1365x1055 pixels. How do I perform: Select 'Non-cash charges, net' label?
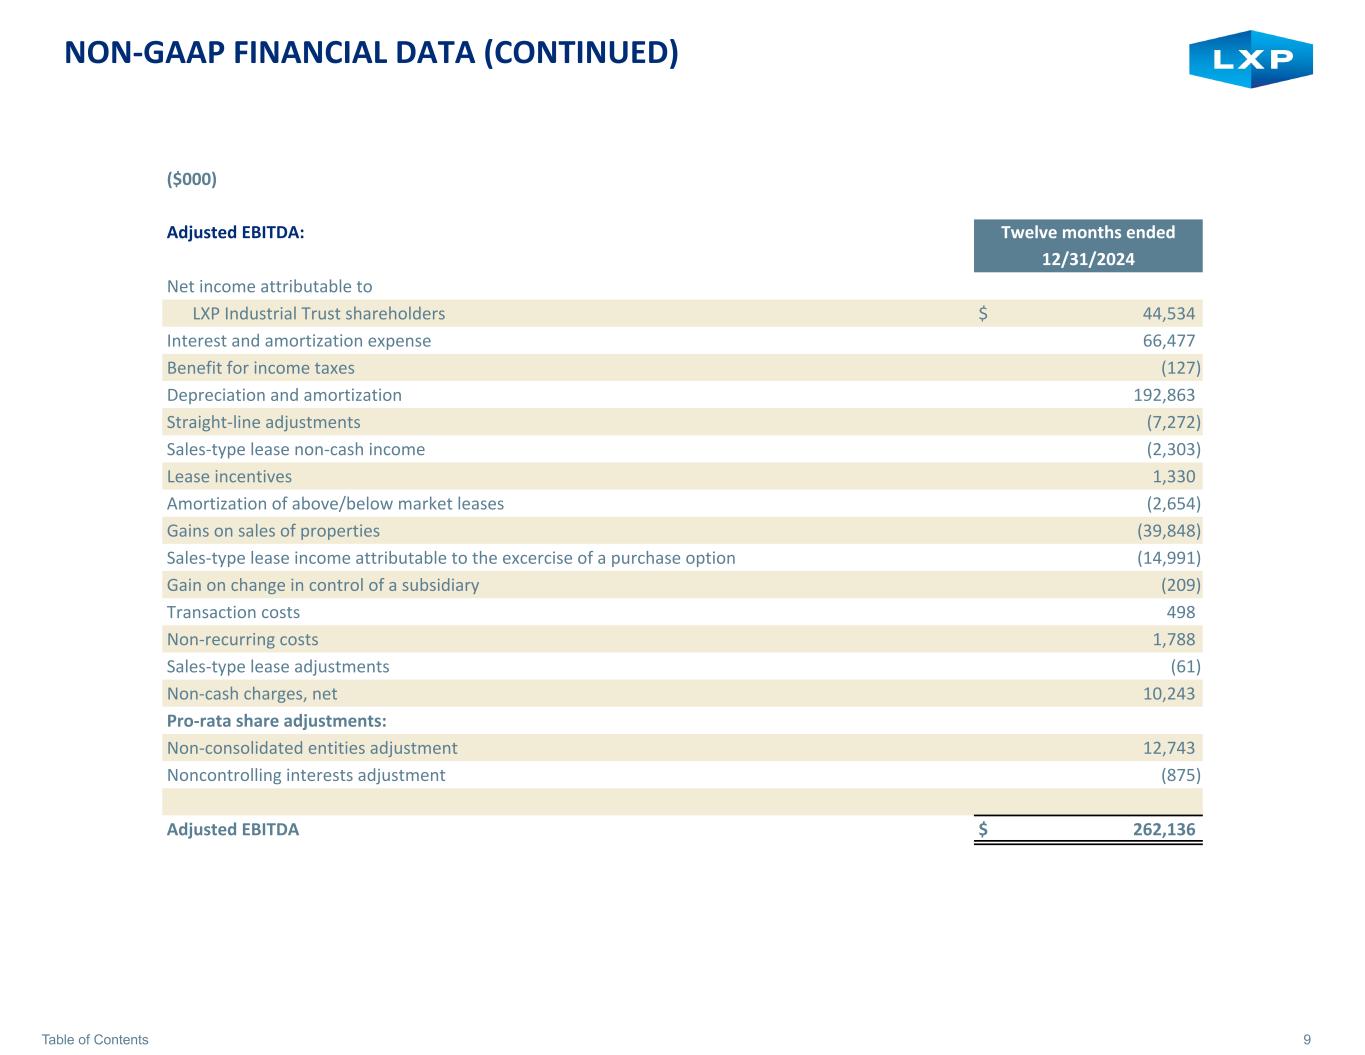(252, 693)
